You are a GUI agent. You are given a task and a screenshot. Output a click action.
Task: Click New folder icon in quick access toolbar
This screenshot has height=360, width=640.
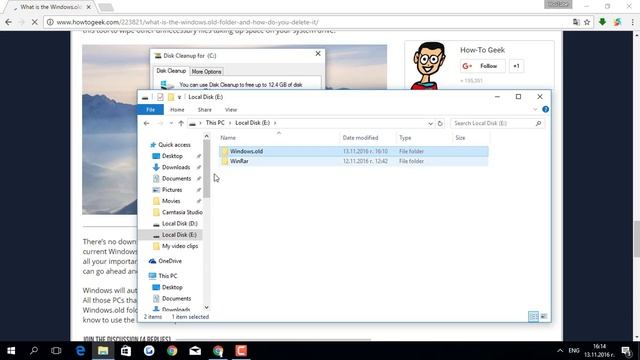point(171,97)
